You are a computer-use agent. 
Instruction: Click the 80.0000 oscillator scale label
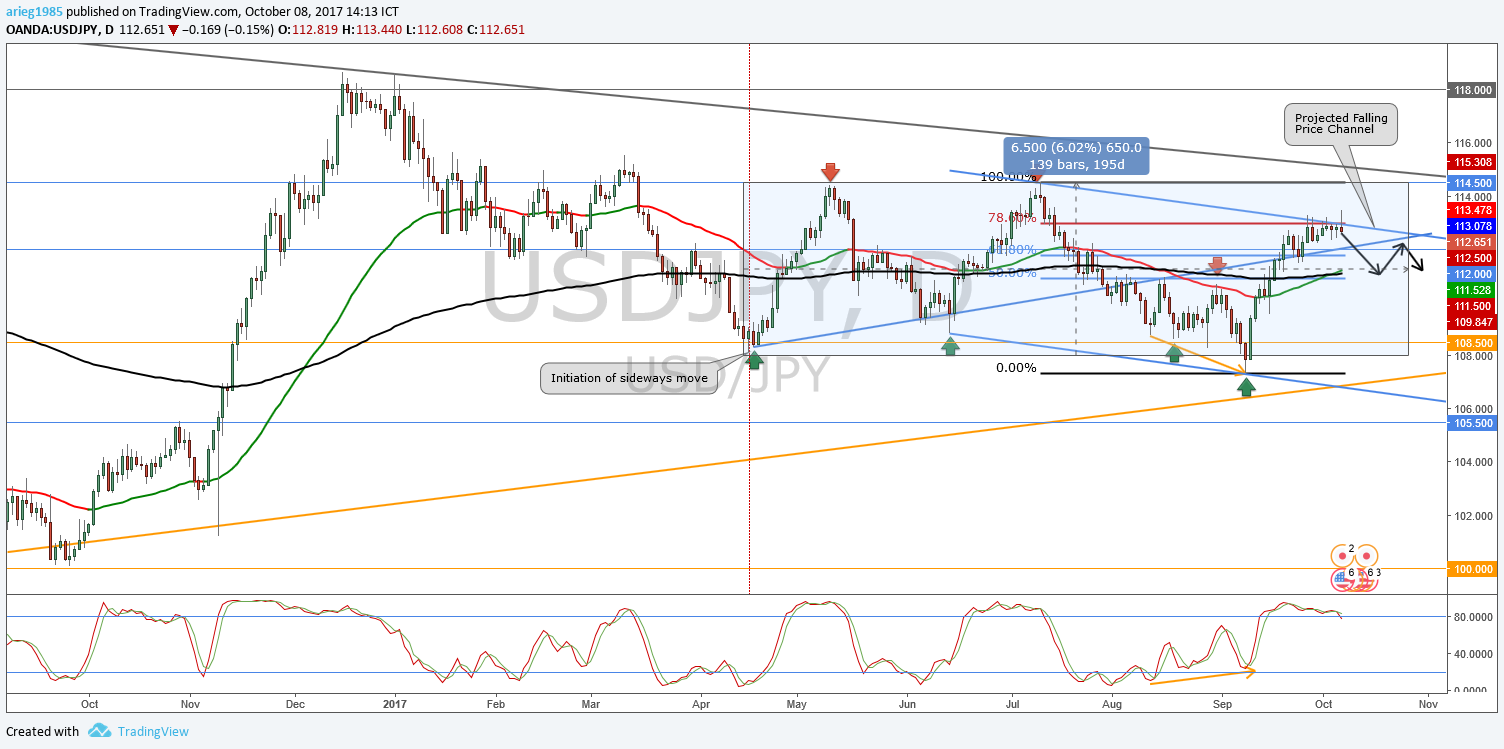pos(1473,617)
